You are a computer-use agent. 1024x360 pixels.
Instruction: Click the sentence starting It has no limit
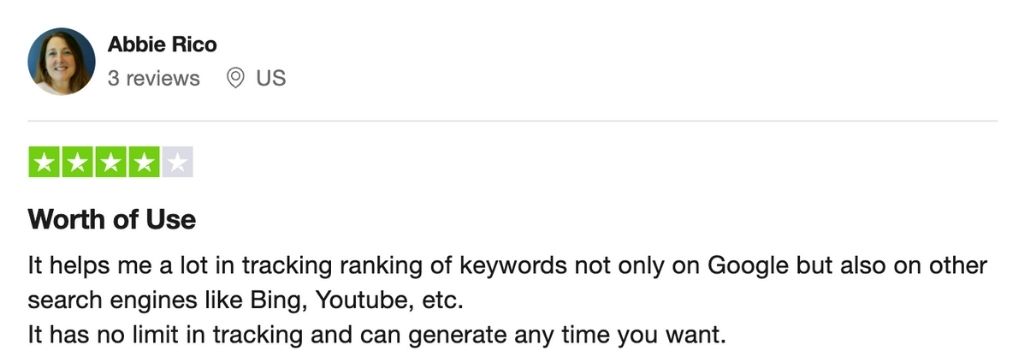377,336
